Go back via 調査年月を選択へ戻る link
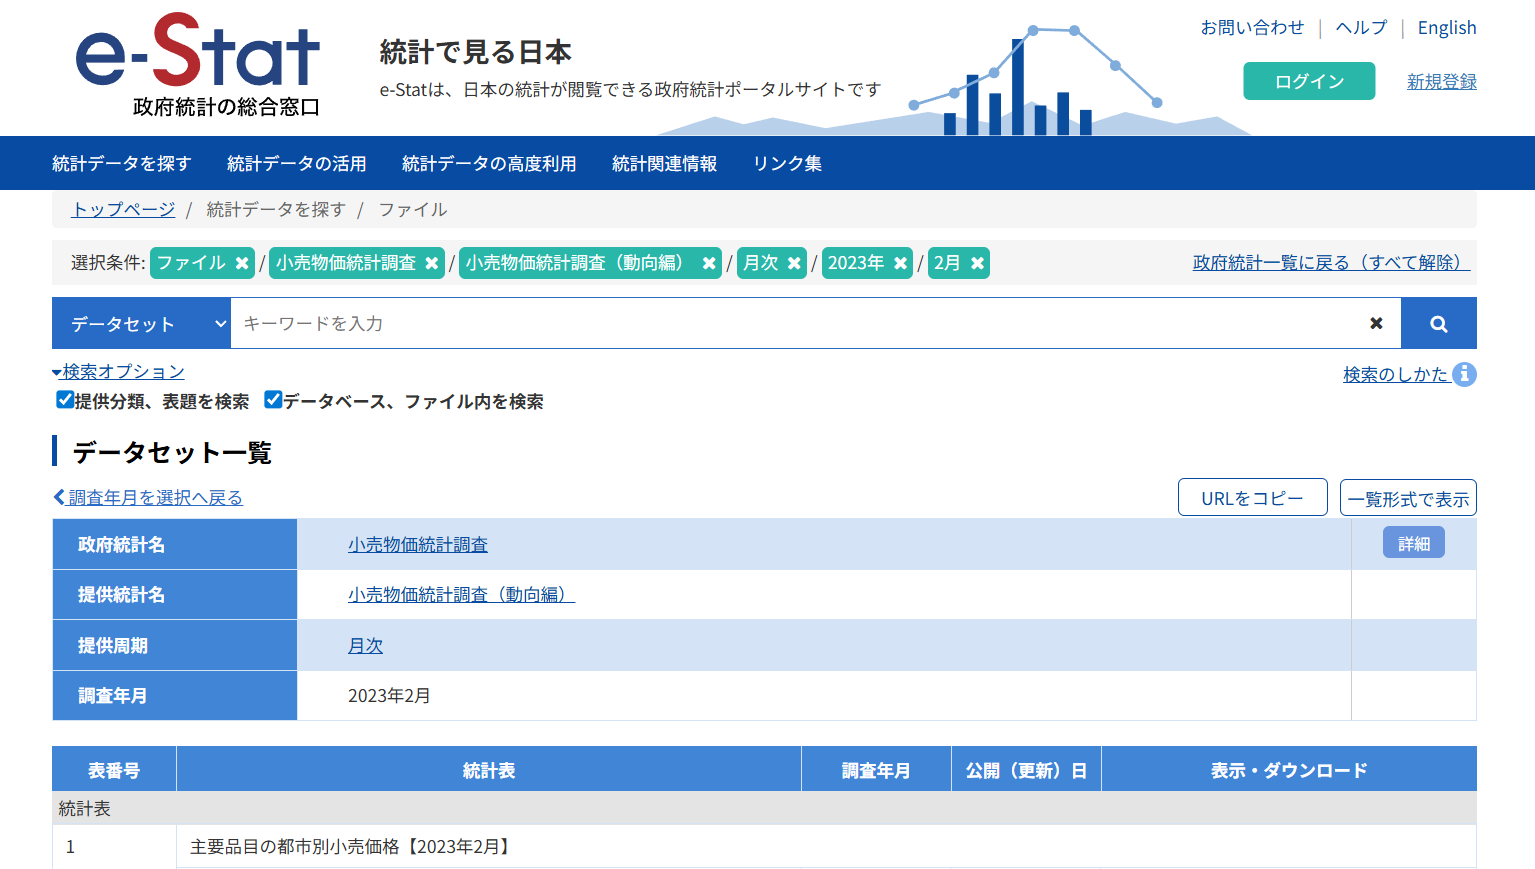The width and height of the screenshot is (1535, 869). click(x=149, y=498)
